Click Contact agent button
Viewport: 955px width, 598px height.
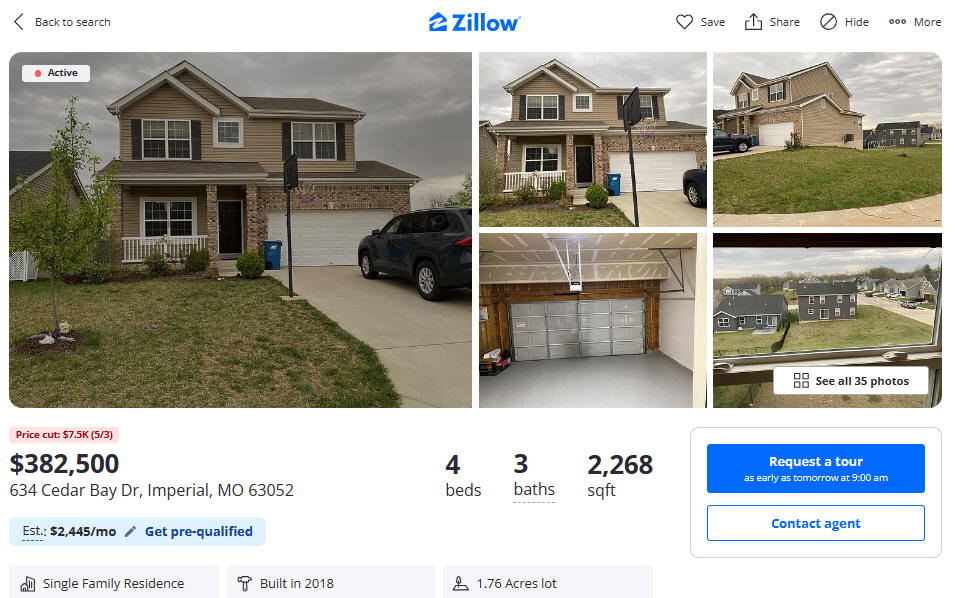tap(816, 523)
